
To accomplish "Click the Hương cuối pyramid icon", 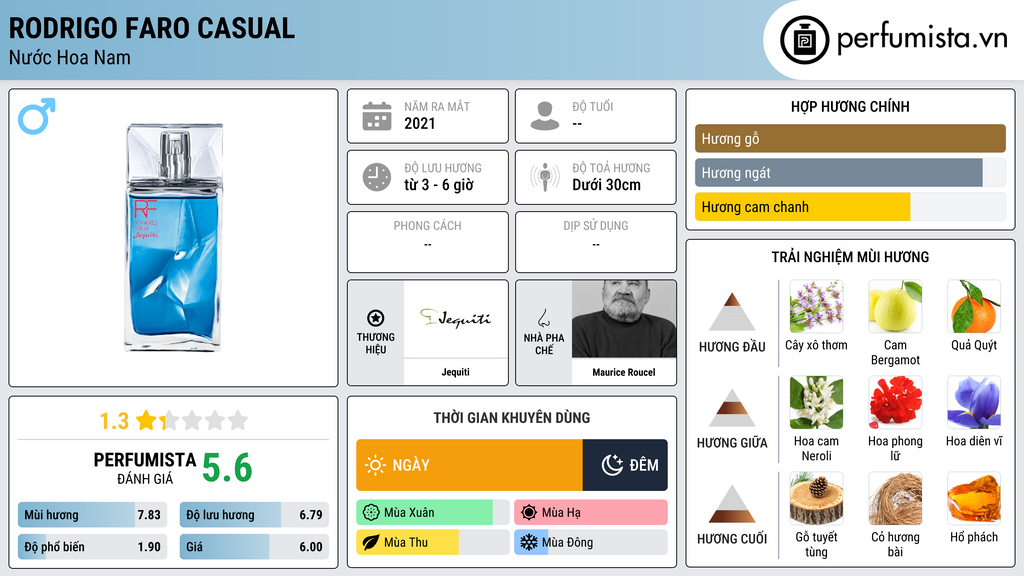I will point(732,504).
